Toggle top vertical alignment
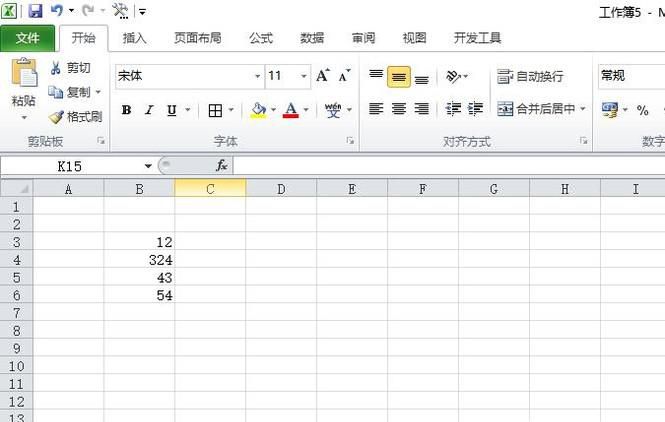Screen dimensions: 665x422 376,76
